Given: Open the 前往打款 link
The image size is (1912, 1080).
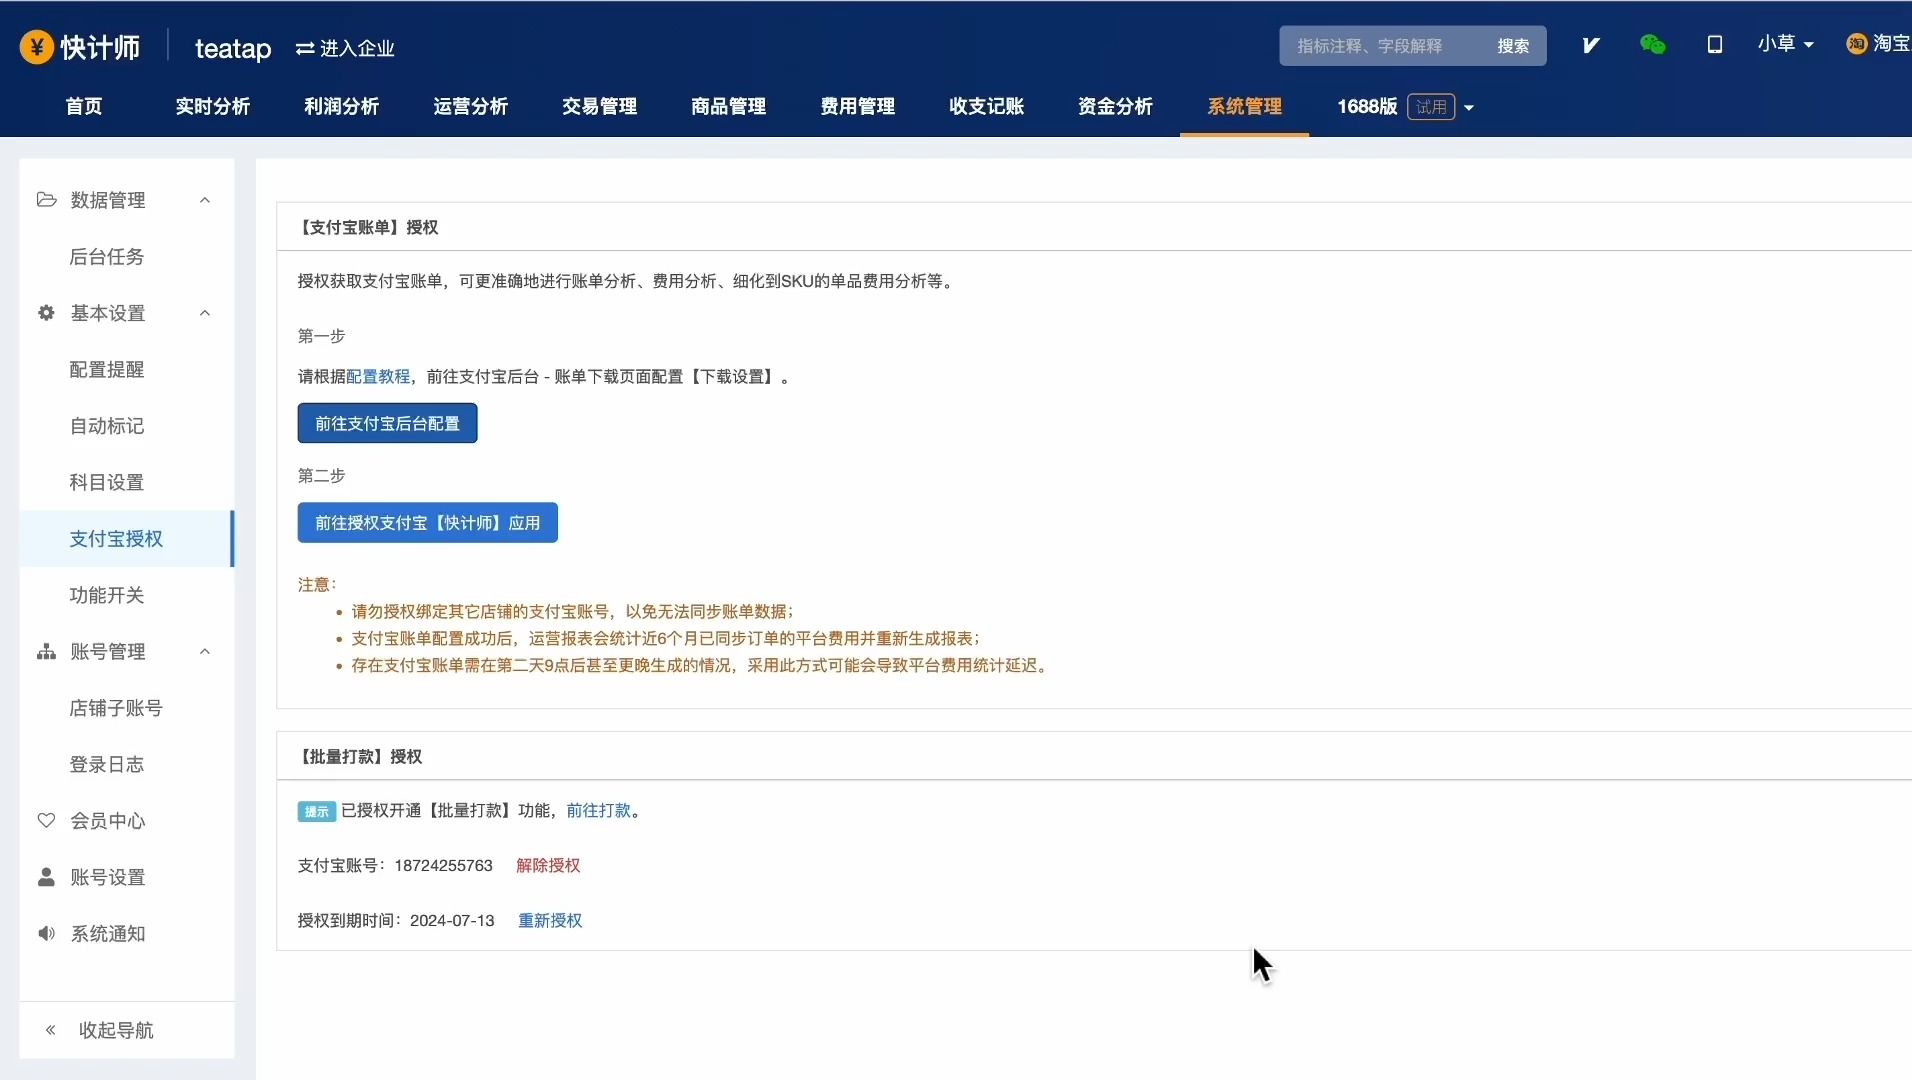Looking at the screenshot, I should point(599,811).
